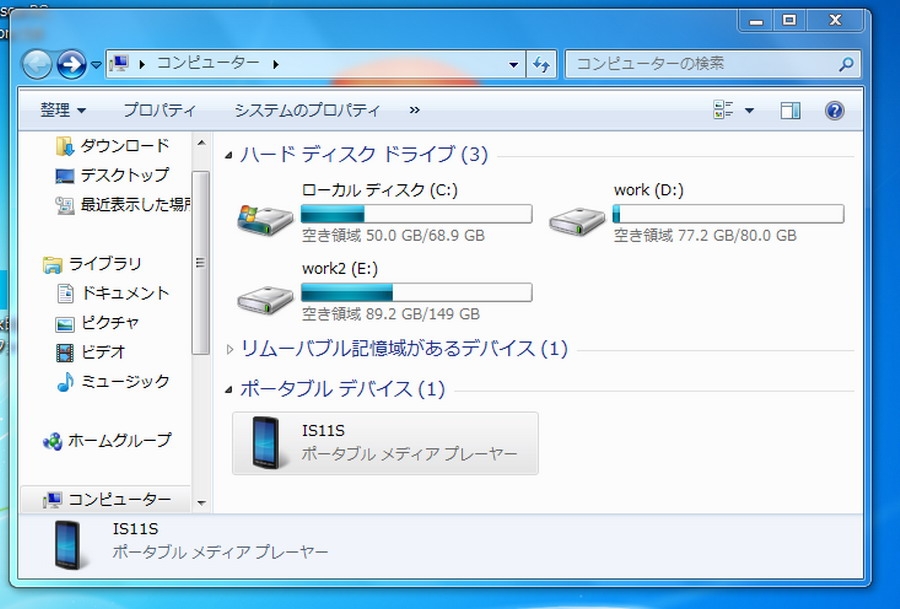Select デスクトップ in navigation pane

[125, 175]
